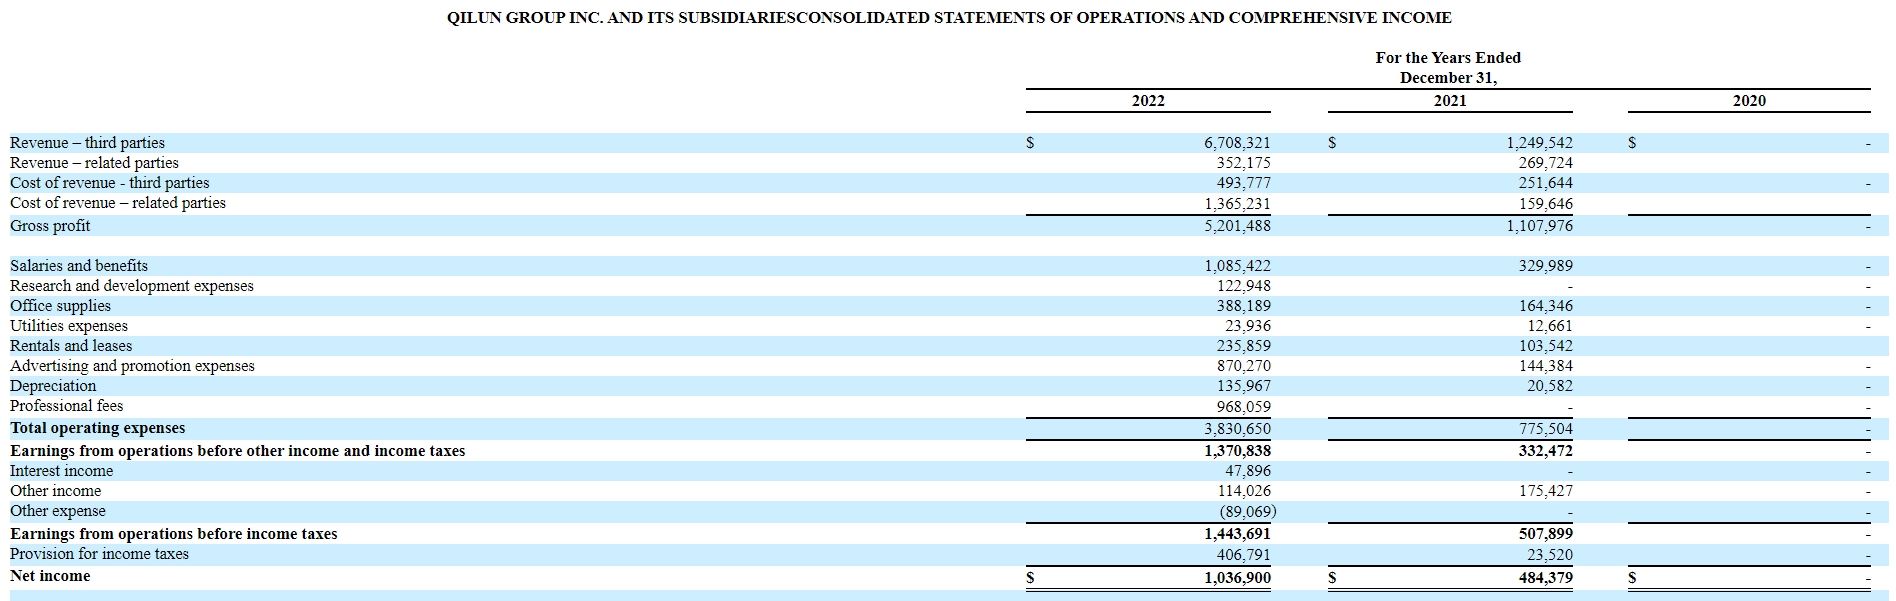Select the 968,059 professional fees value

(1243, 407)
